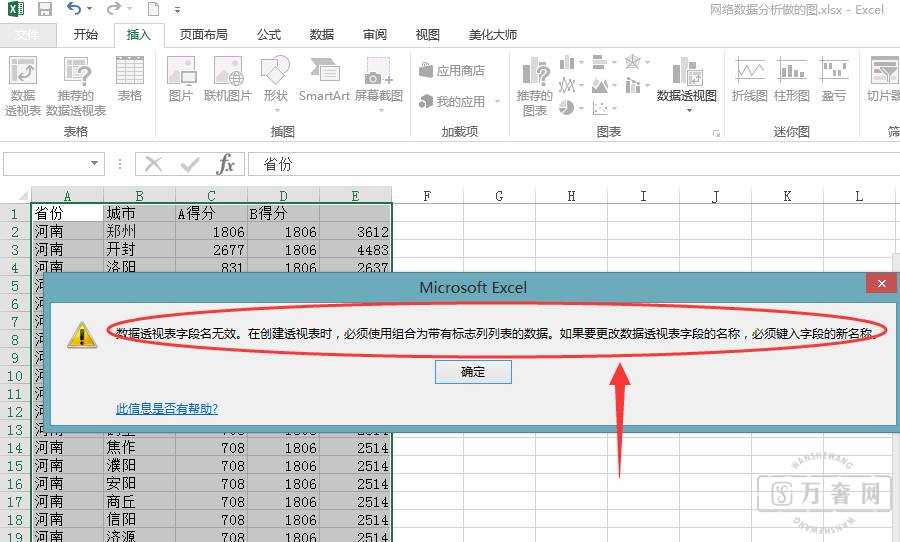Click cell containing 4483
Image resolution: width=900 pixels, height=542 pixels.
coord(355,250)
